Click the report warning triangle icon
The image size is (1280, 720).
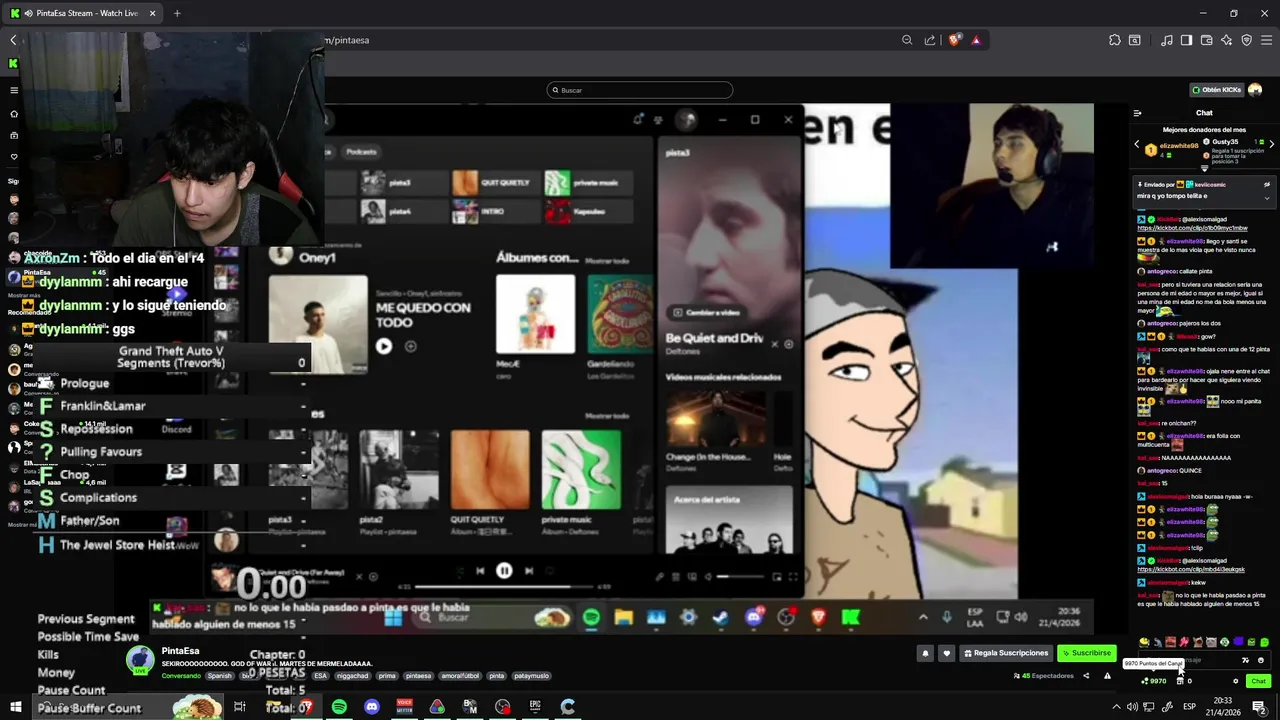(1107, 676)
